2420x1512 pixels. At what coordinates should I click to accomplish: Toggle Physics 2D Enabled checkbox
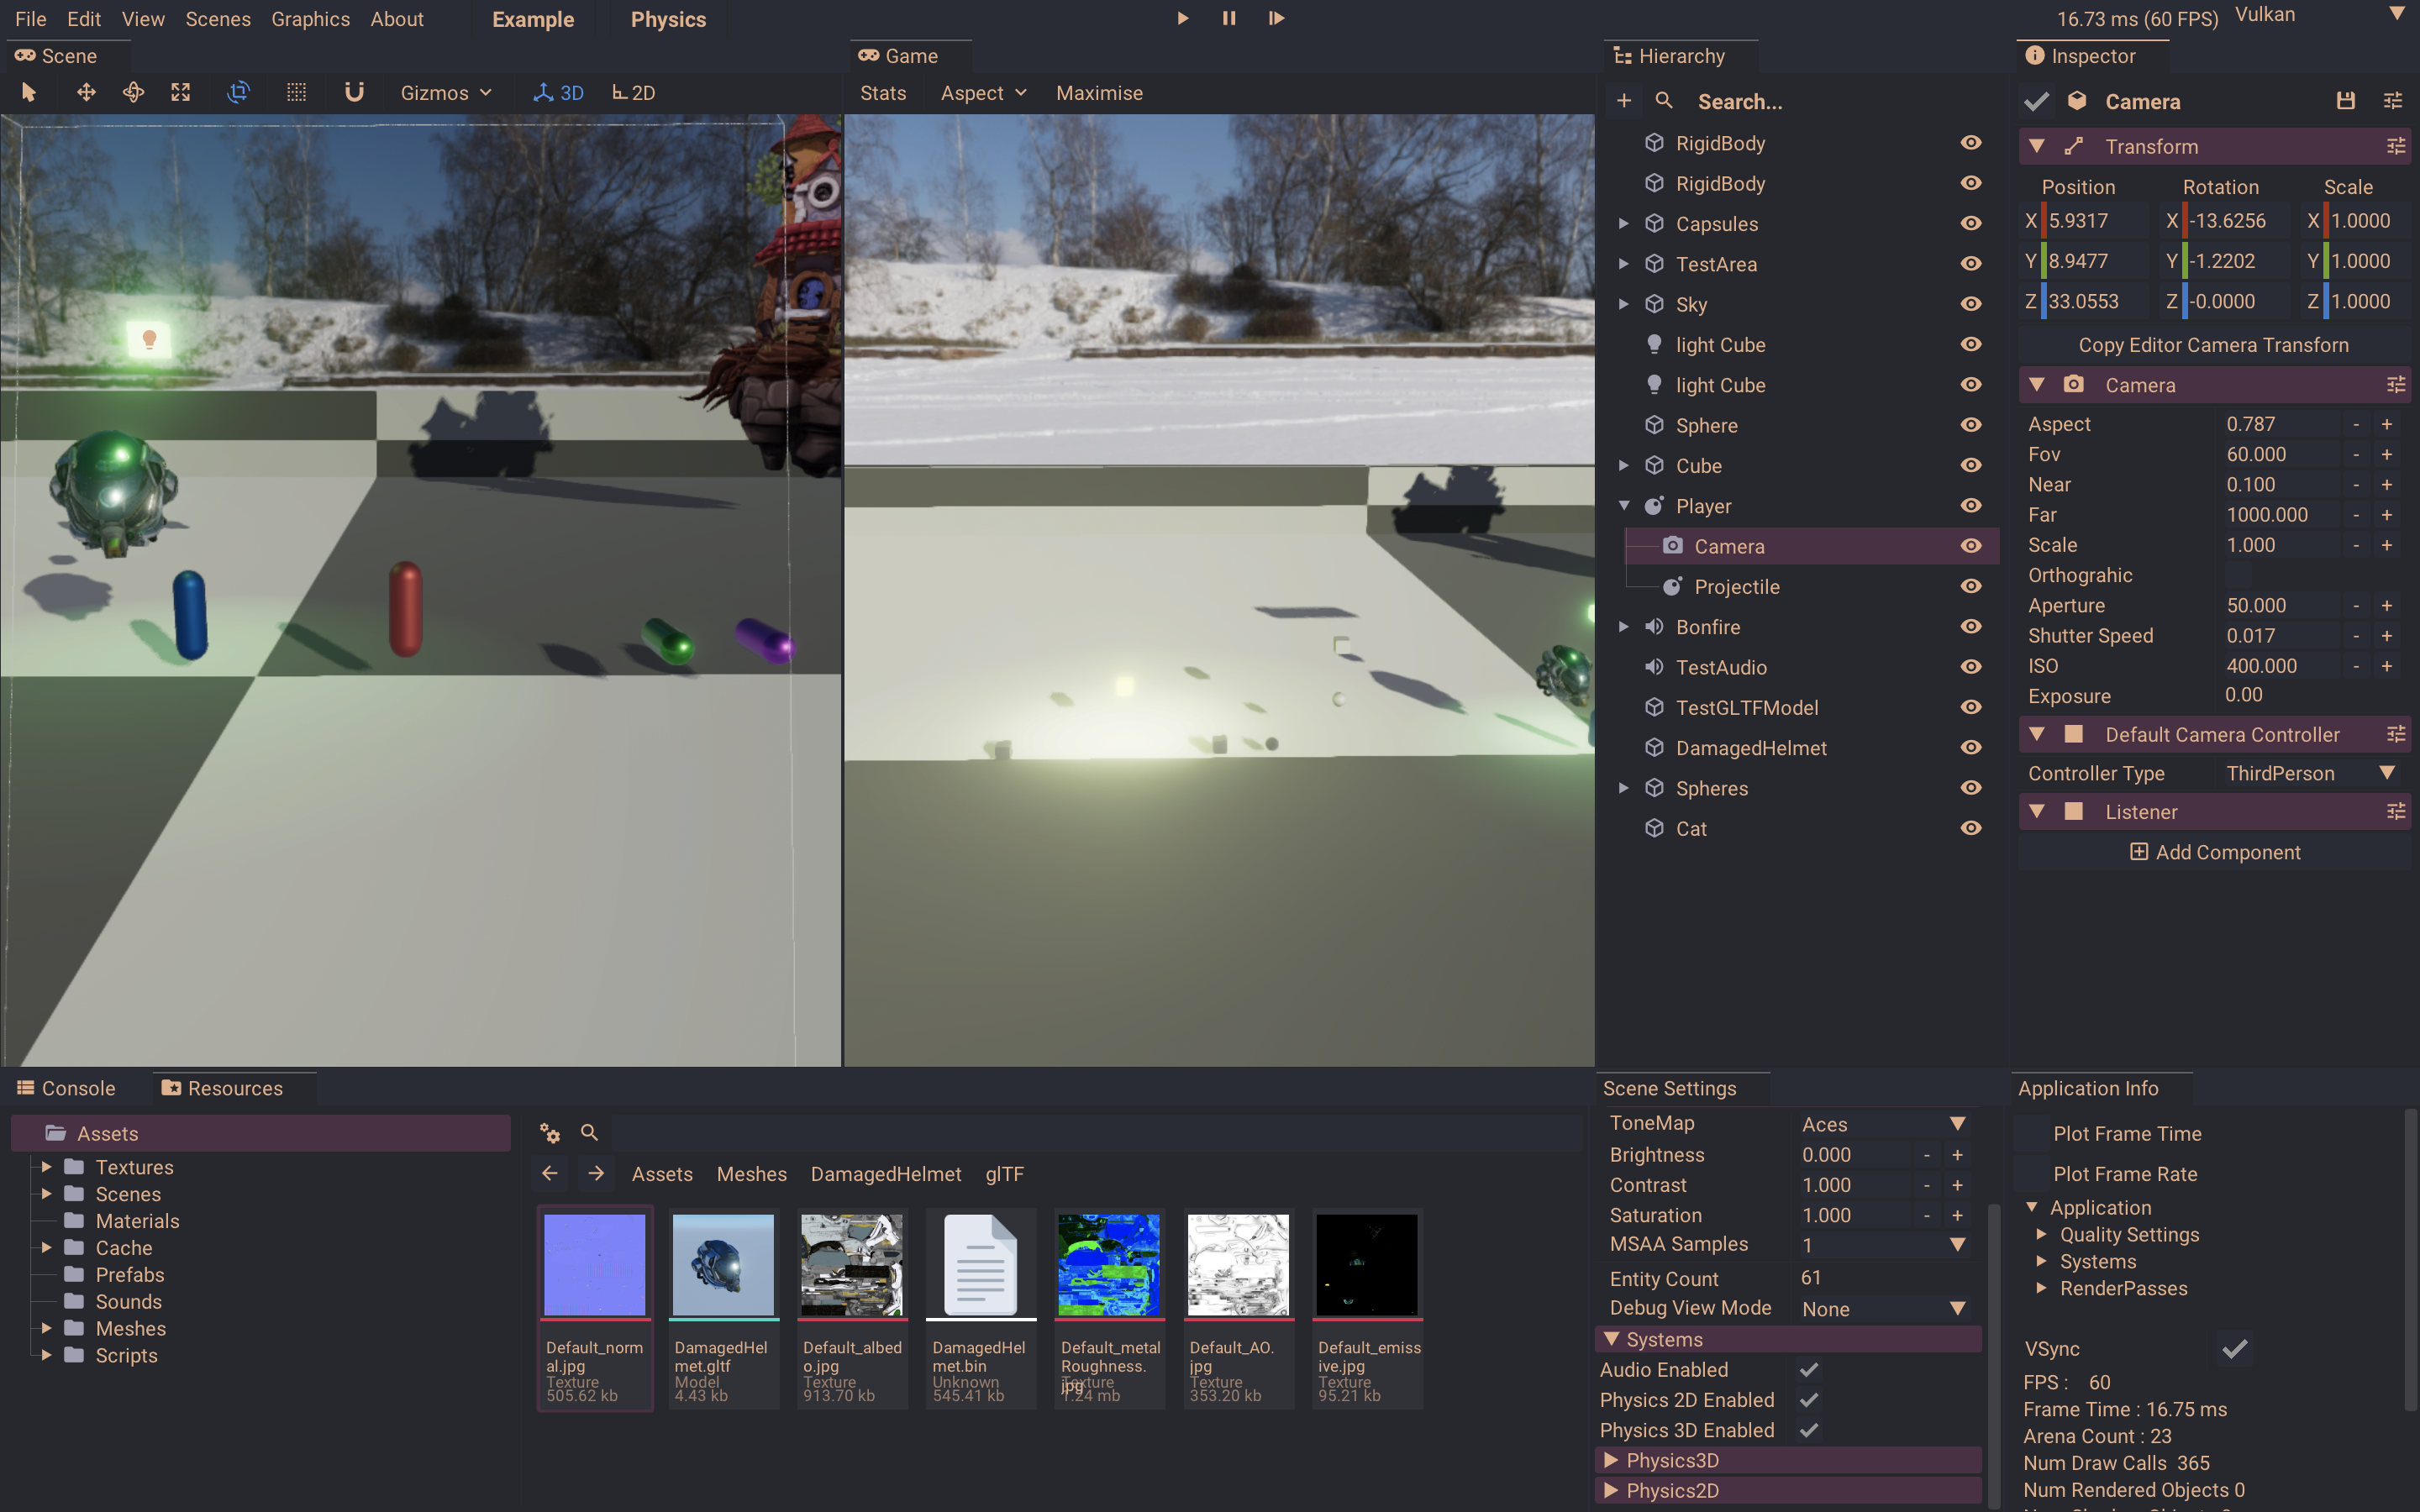tap(1809, 1400)
